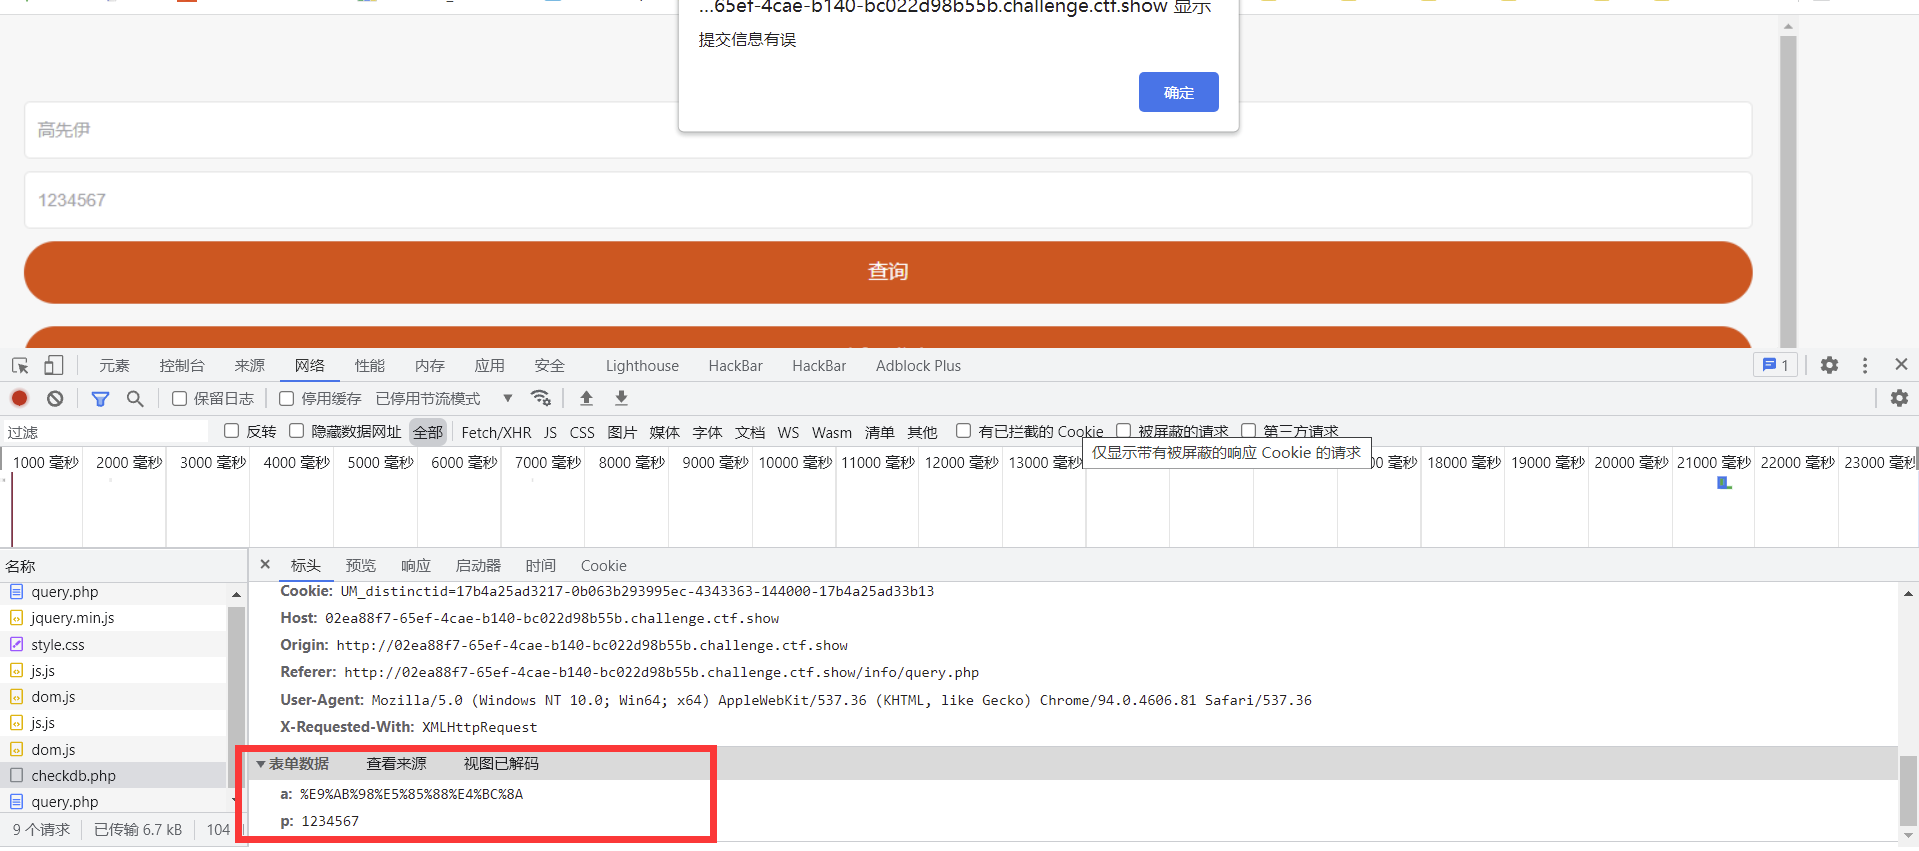The image size is (1919, 851).
Task: Open the 应用 tab
Action: [x=490, y=366]
